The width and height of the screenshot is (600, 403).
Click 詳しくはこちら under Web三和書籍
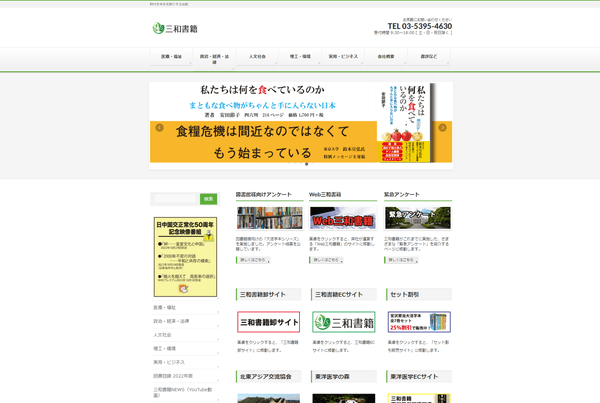tap(326, 260)
